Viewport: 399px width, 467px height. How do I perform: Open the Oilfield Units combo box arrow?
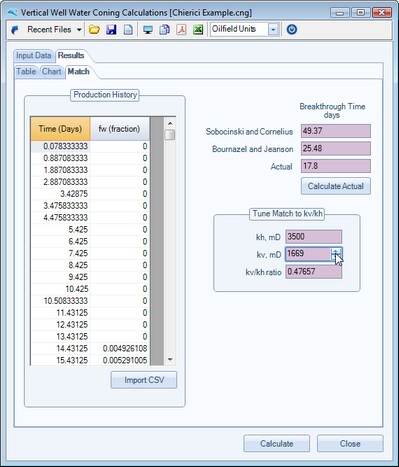tap(273, 30)
